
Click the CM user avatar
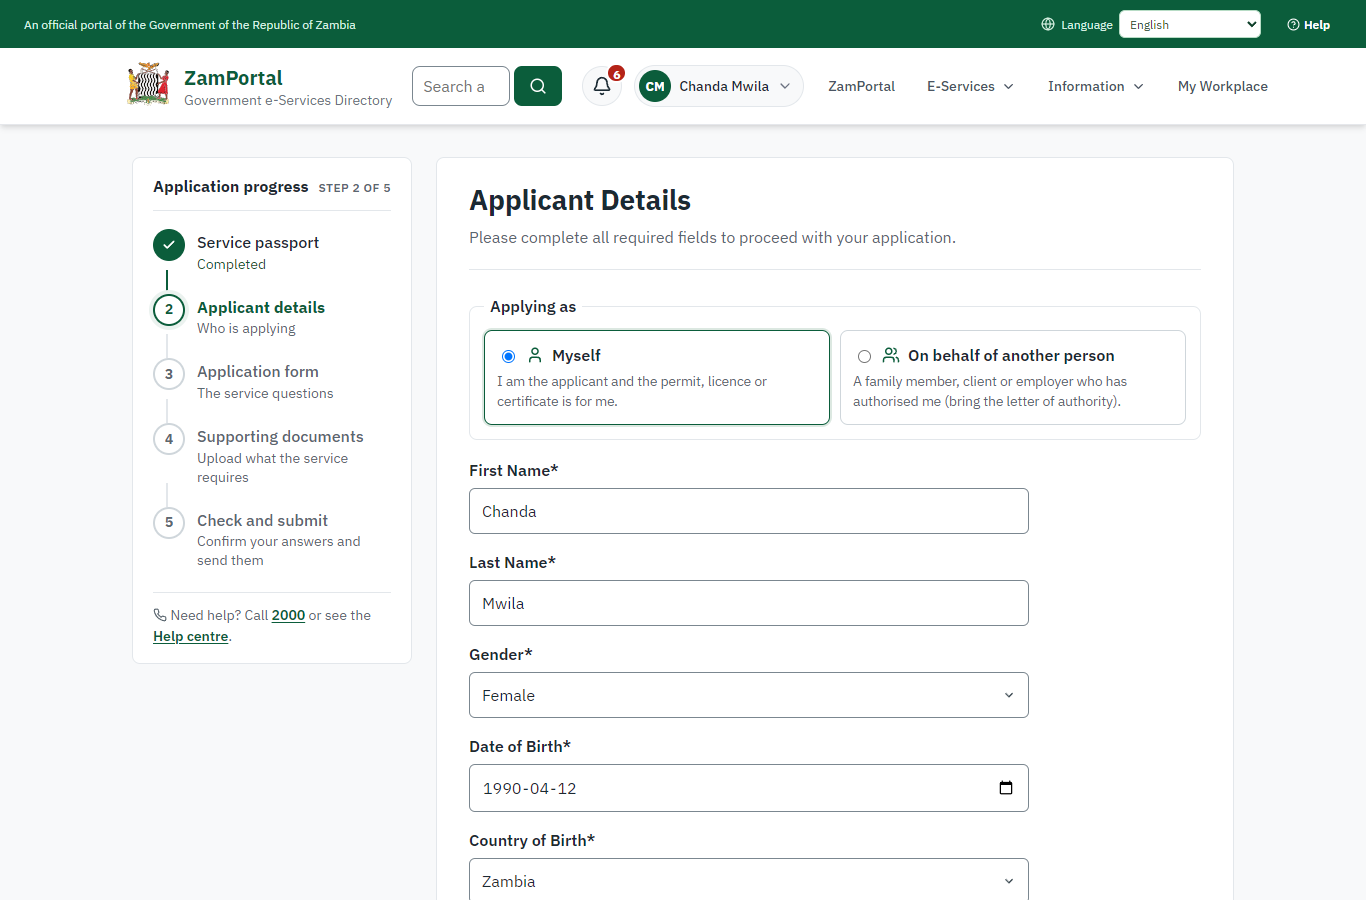[655, 86]
